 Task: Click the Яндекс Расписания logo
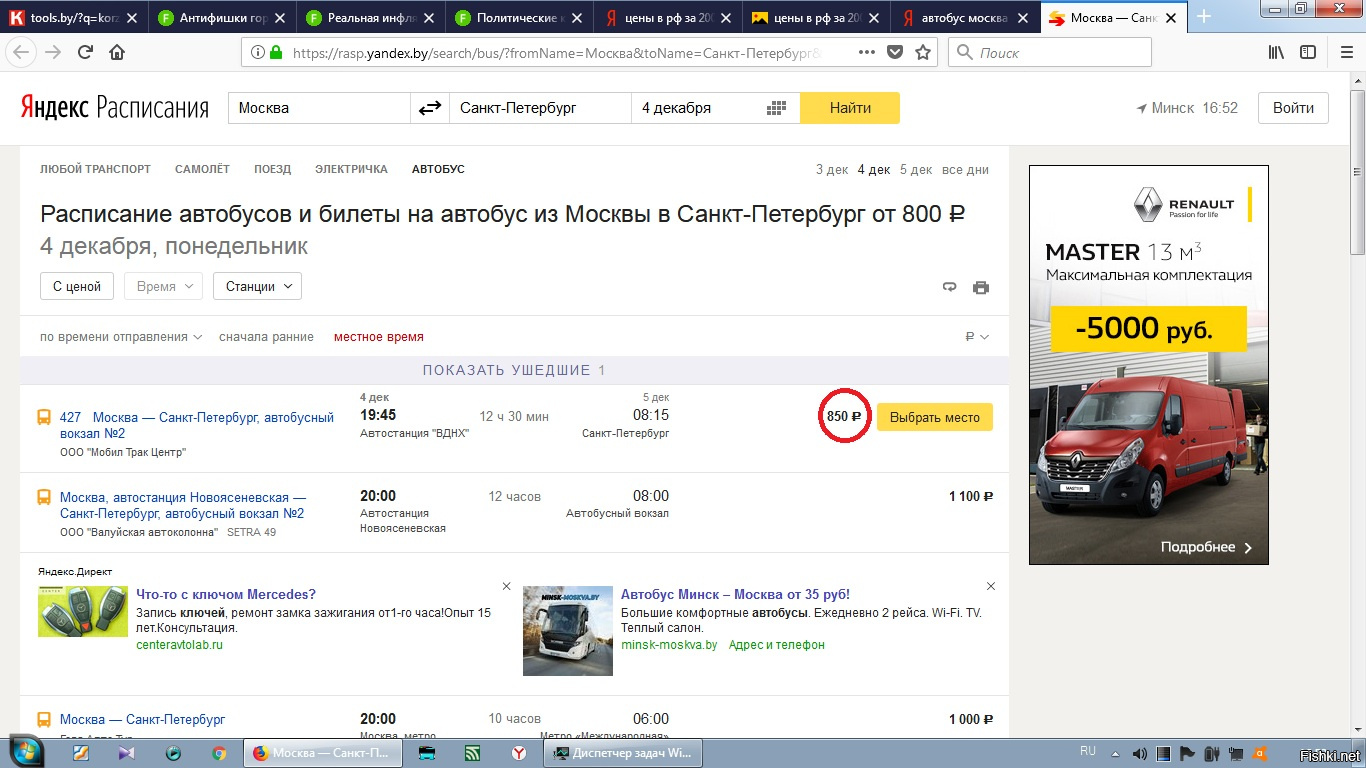[115, 108]
